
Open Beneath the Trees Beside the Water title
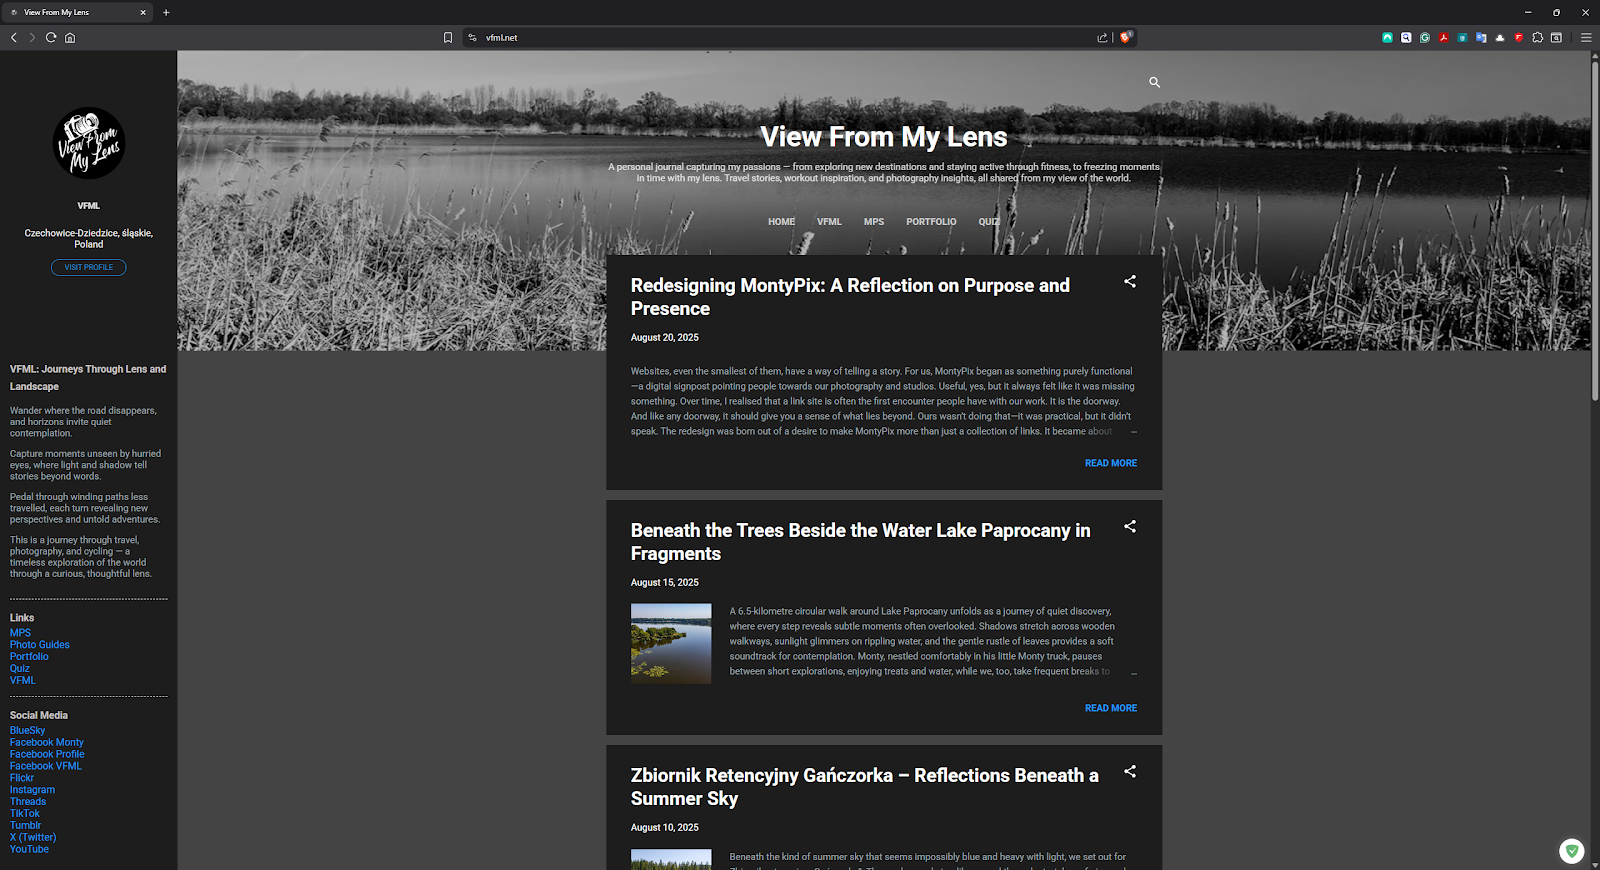click(x=860, y=542)
